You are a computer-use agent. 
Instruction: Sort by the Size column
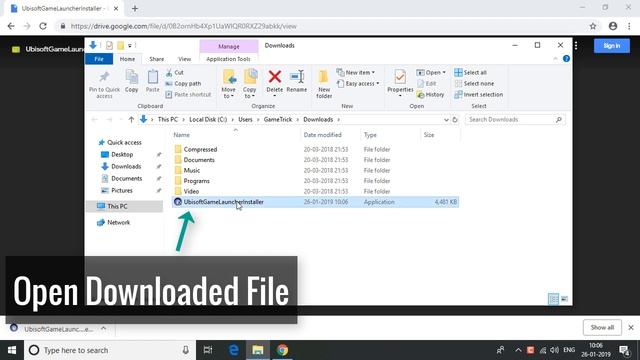[429, 135]
